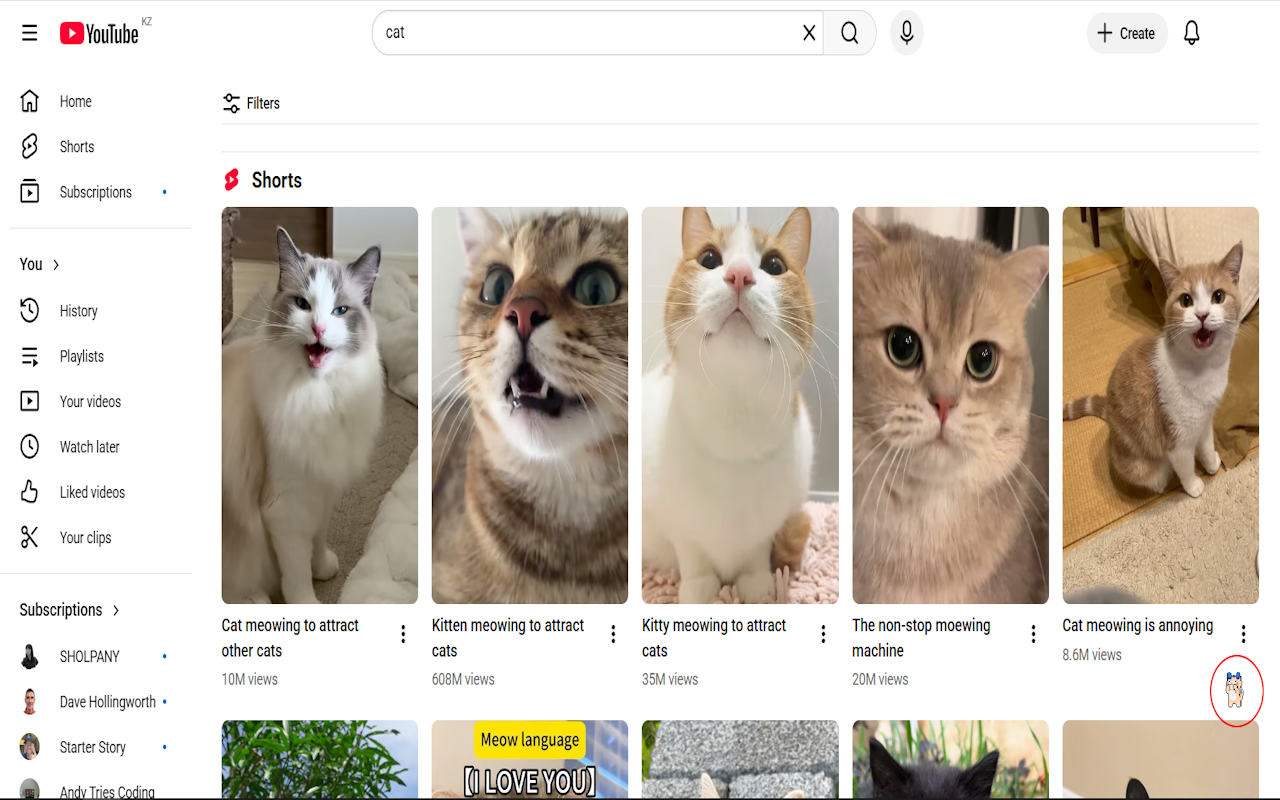Open Shorts from the sidebar
Image resolution: width=1280 pixels, height=800 pixels.
(76, 147)
